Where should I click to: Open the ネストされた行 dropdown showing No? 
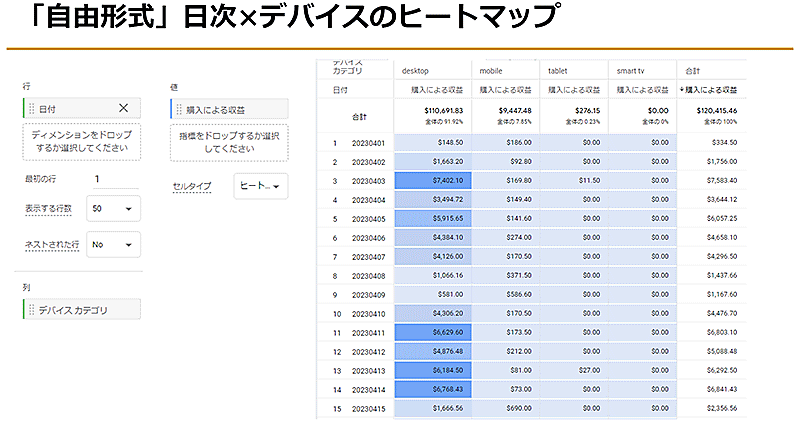tap(113, 244)
